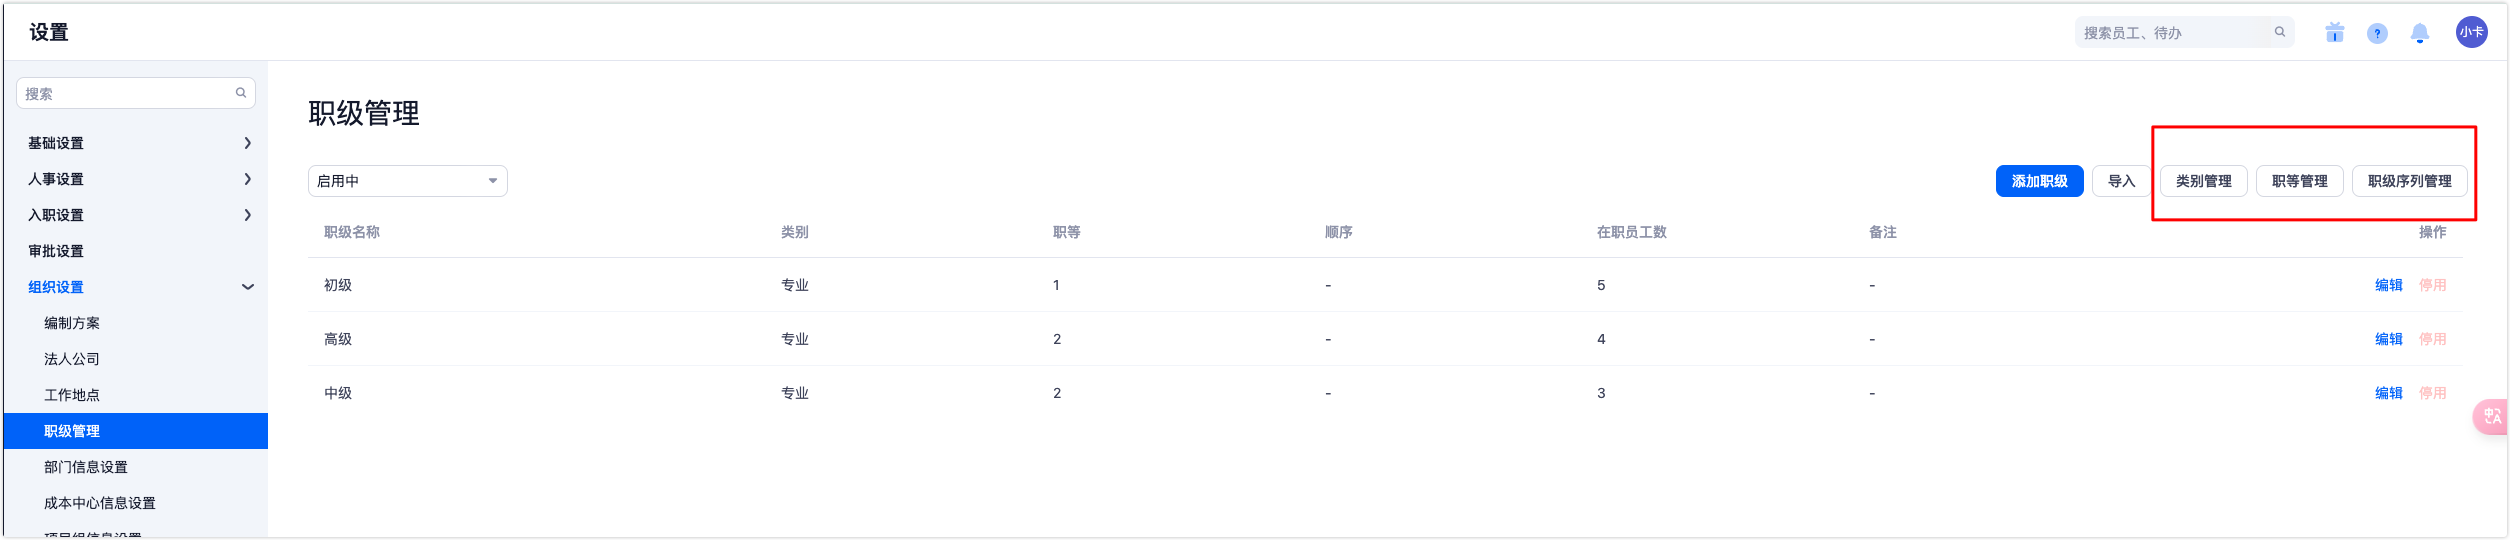Click the magnifier in the top search box

[2280, 32]
